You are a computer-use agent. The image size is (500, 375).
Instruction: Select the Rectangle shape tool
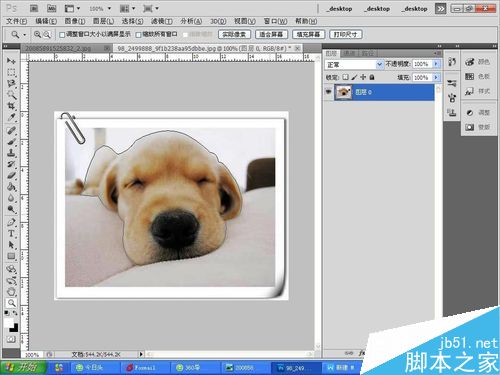click(x=11, y=256)
